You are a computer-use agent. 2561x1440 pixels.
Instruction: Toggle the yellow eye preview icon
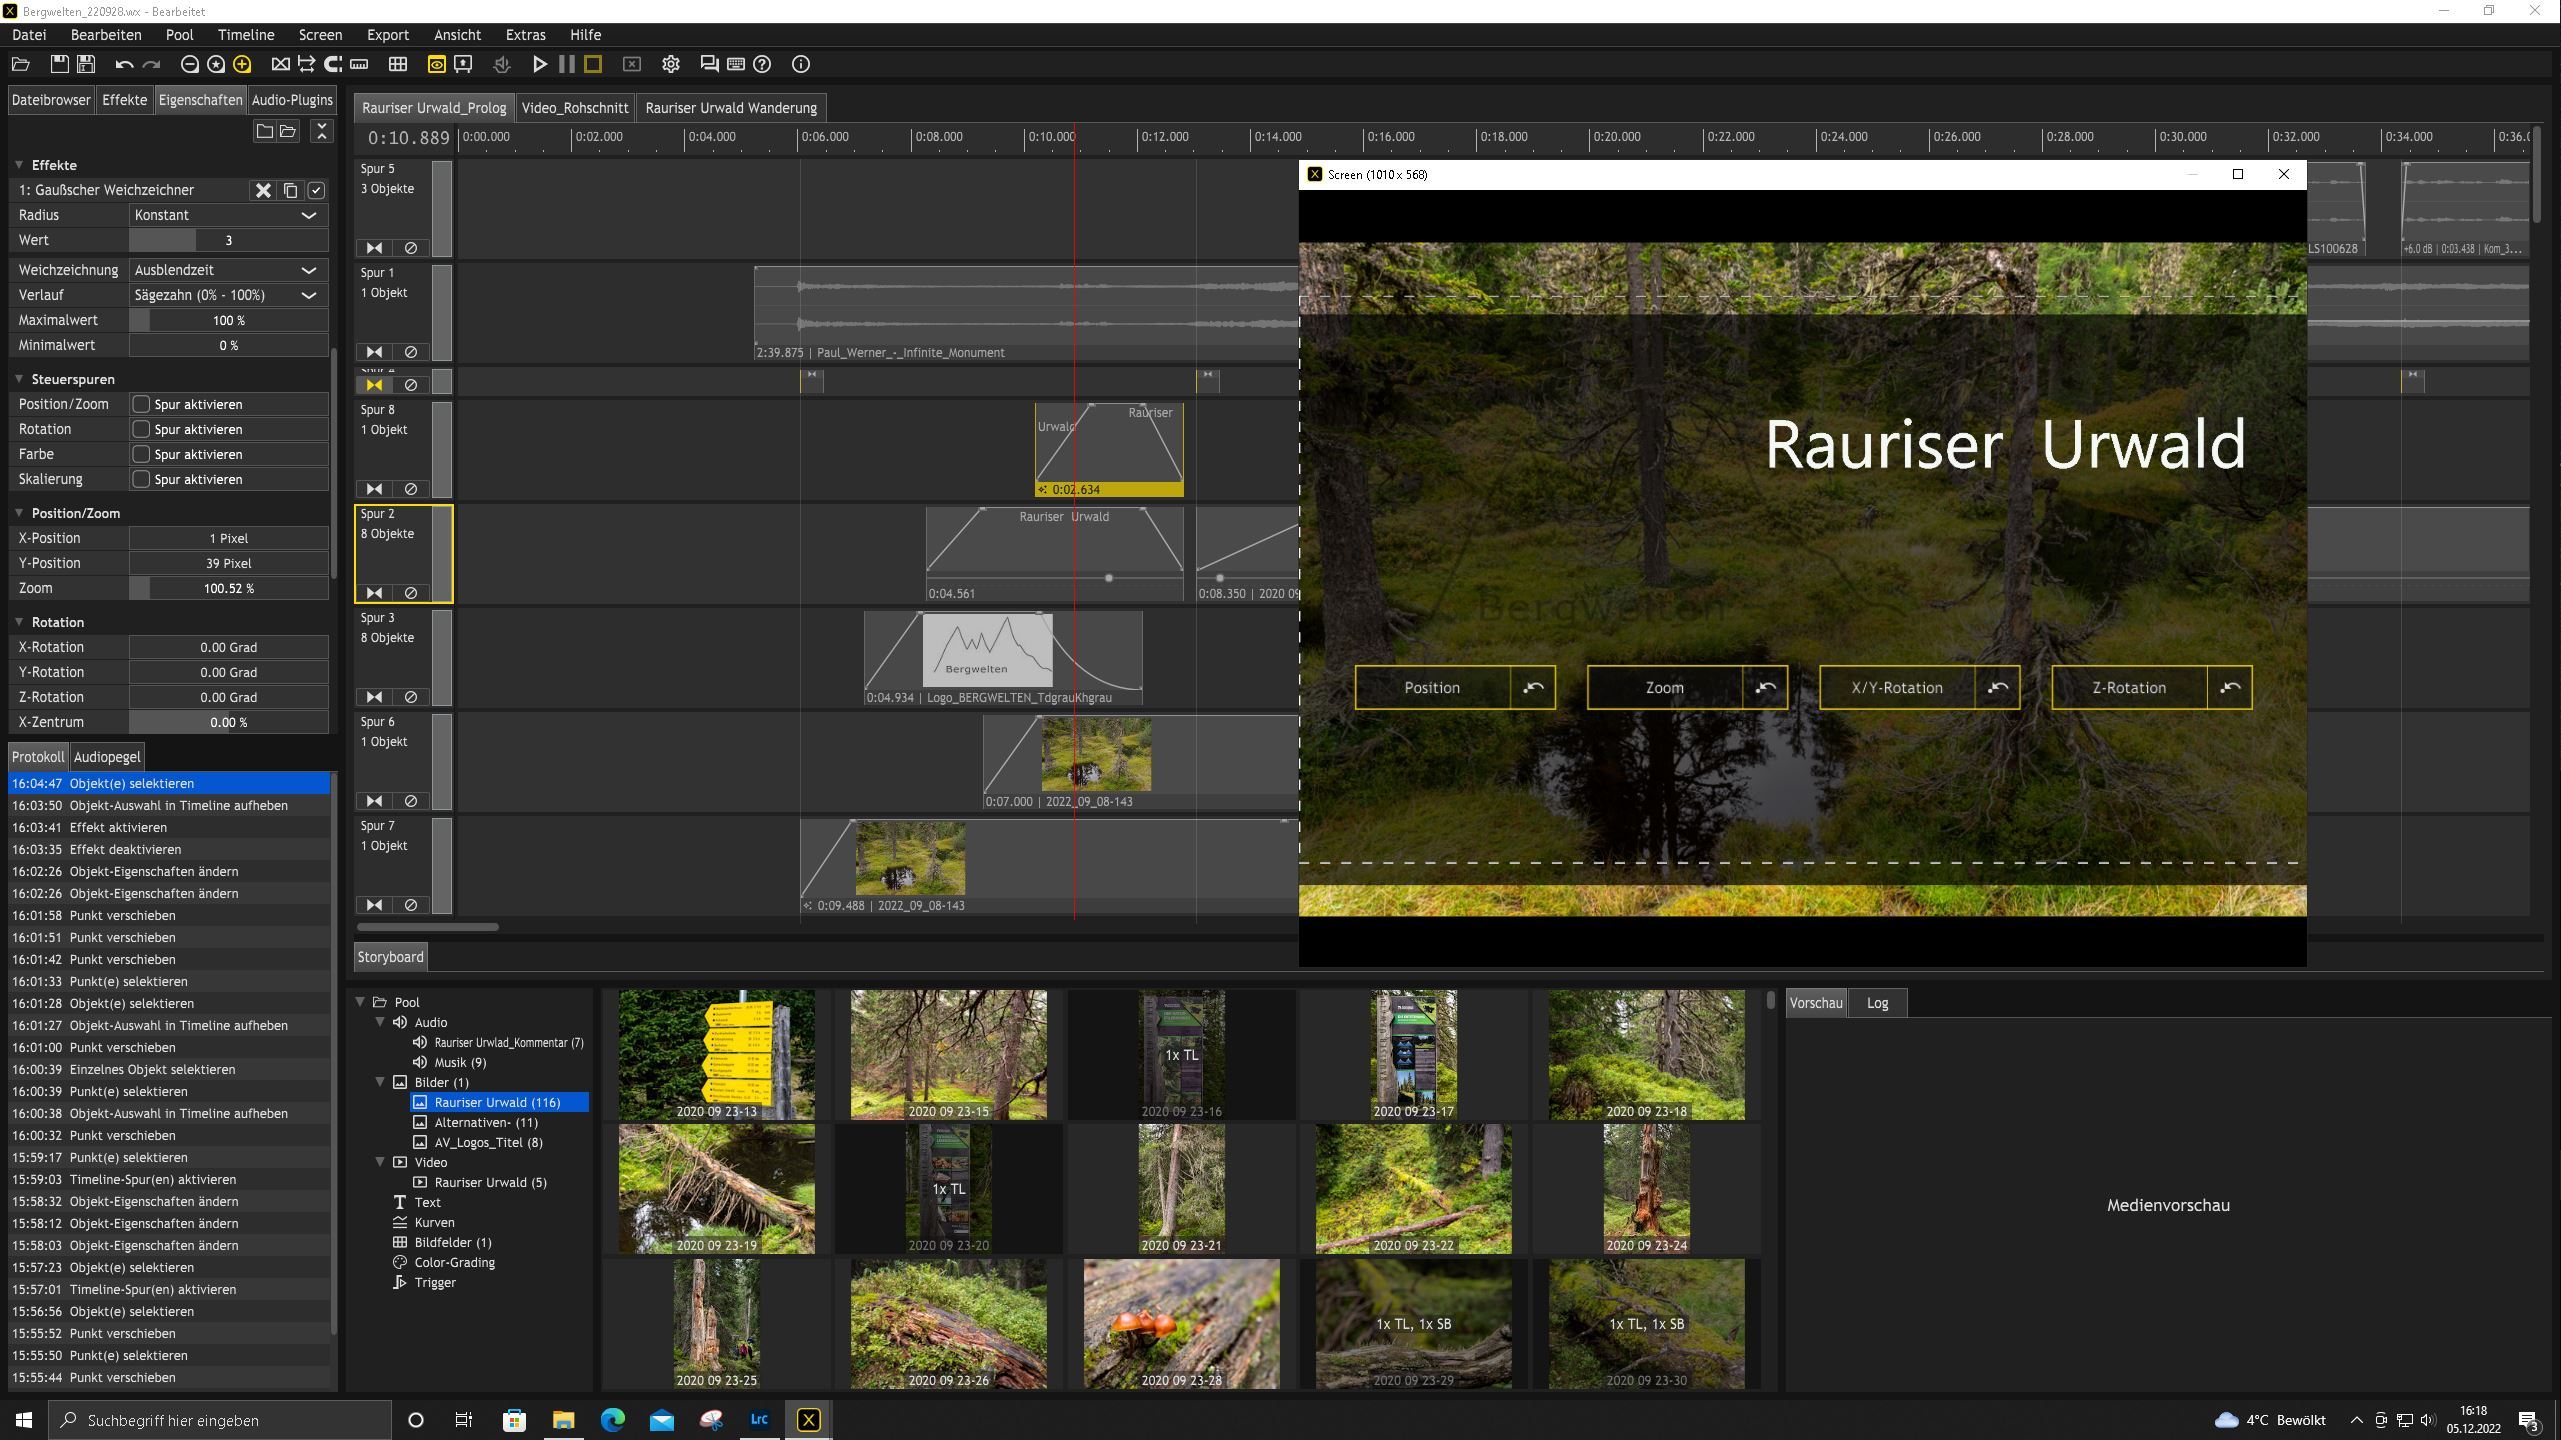pos(437,64)
